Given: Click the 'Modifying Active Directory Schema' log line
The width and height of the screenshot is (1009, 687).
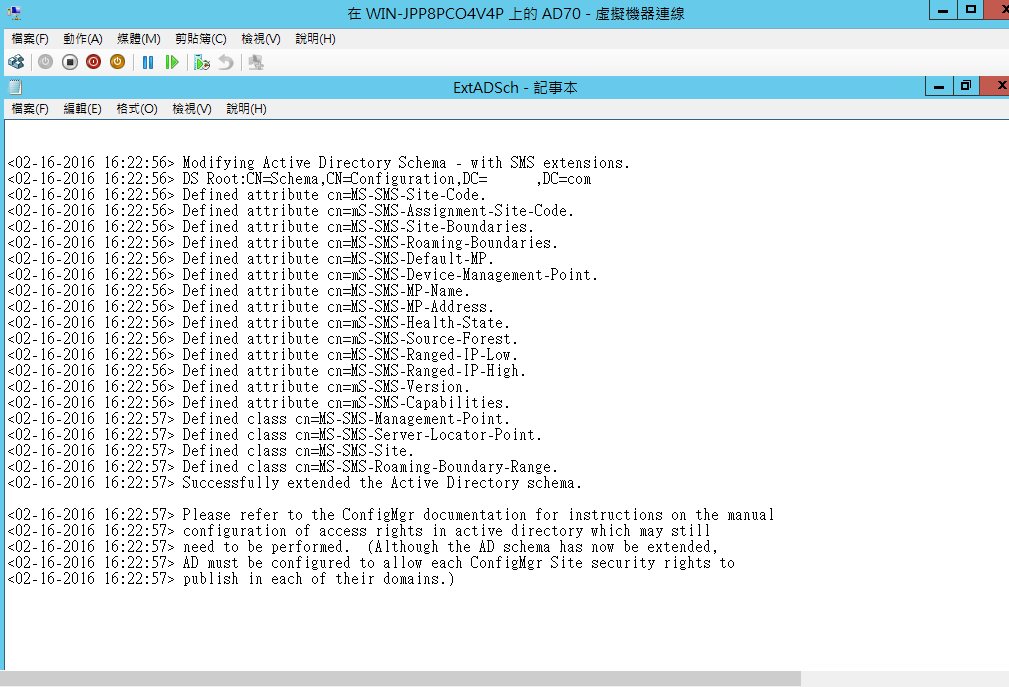Looking at the screenshot, I should click(319, 163).
